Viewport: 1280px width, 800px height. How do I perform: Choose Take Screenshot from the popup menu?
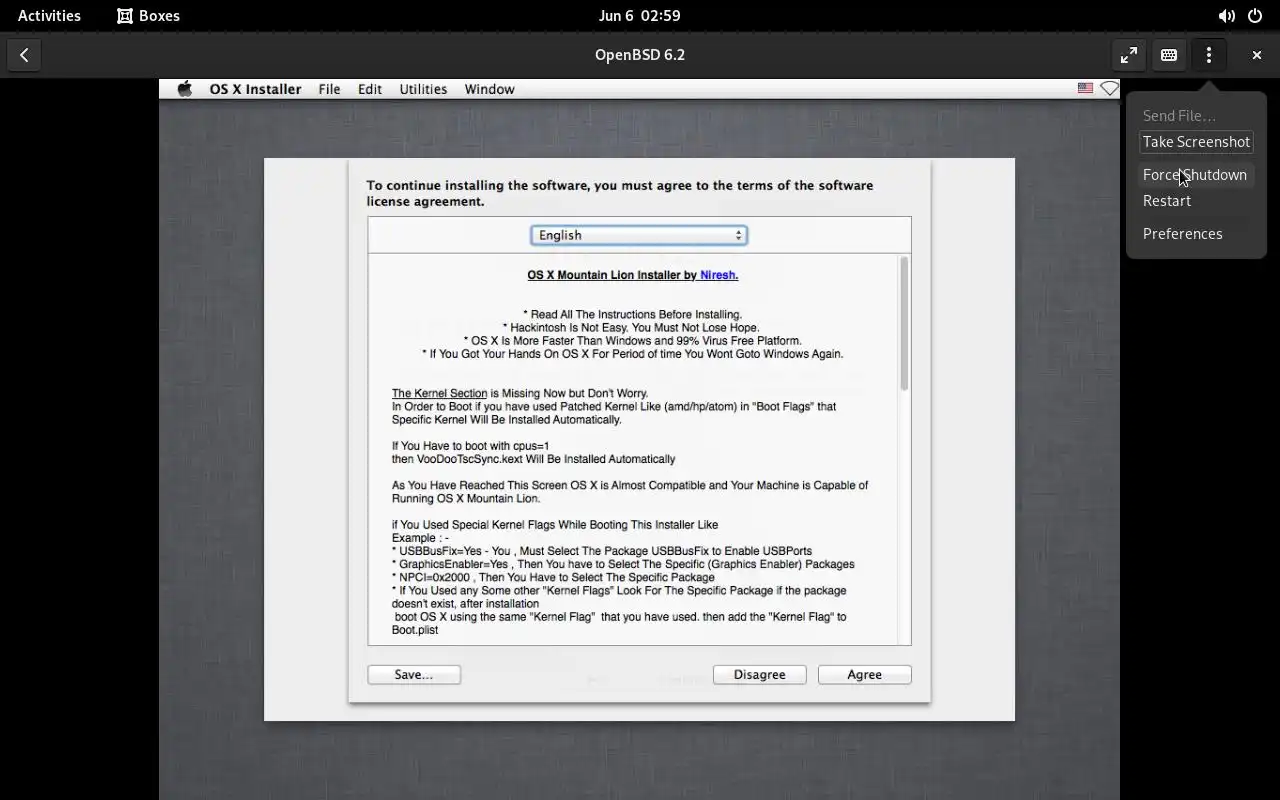click(x=1196, y=142)
